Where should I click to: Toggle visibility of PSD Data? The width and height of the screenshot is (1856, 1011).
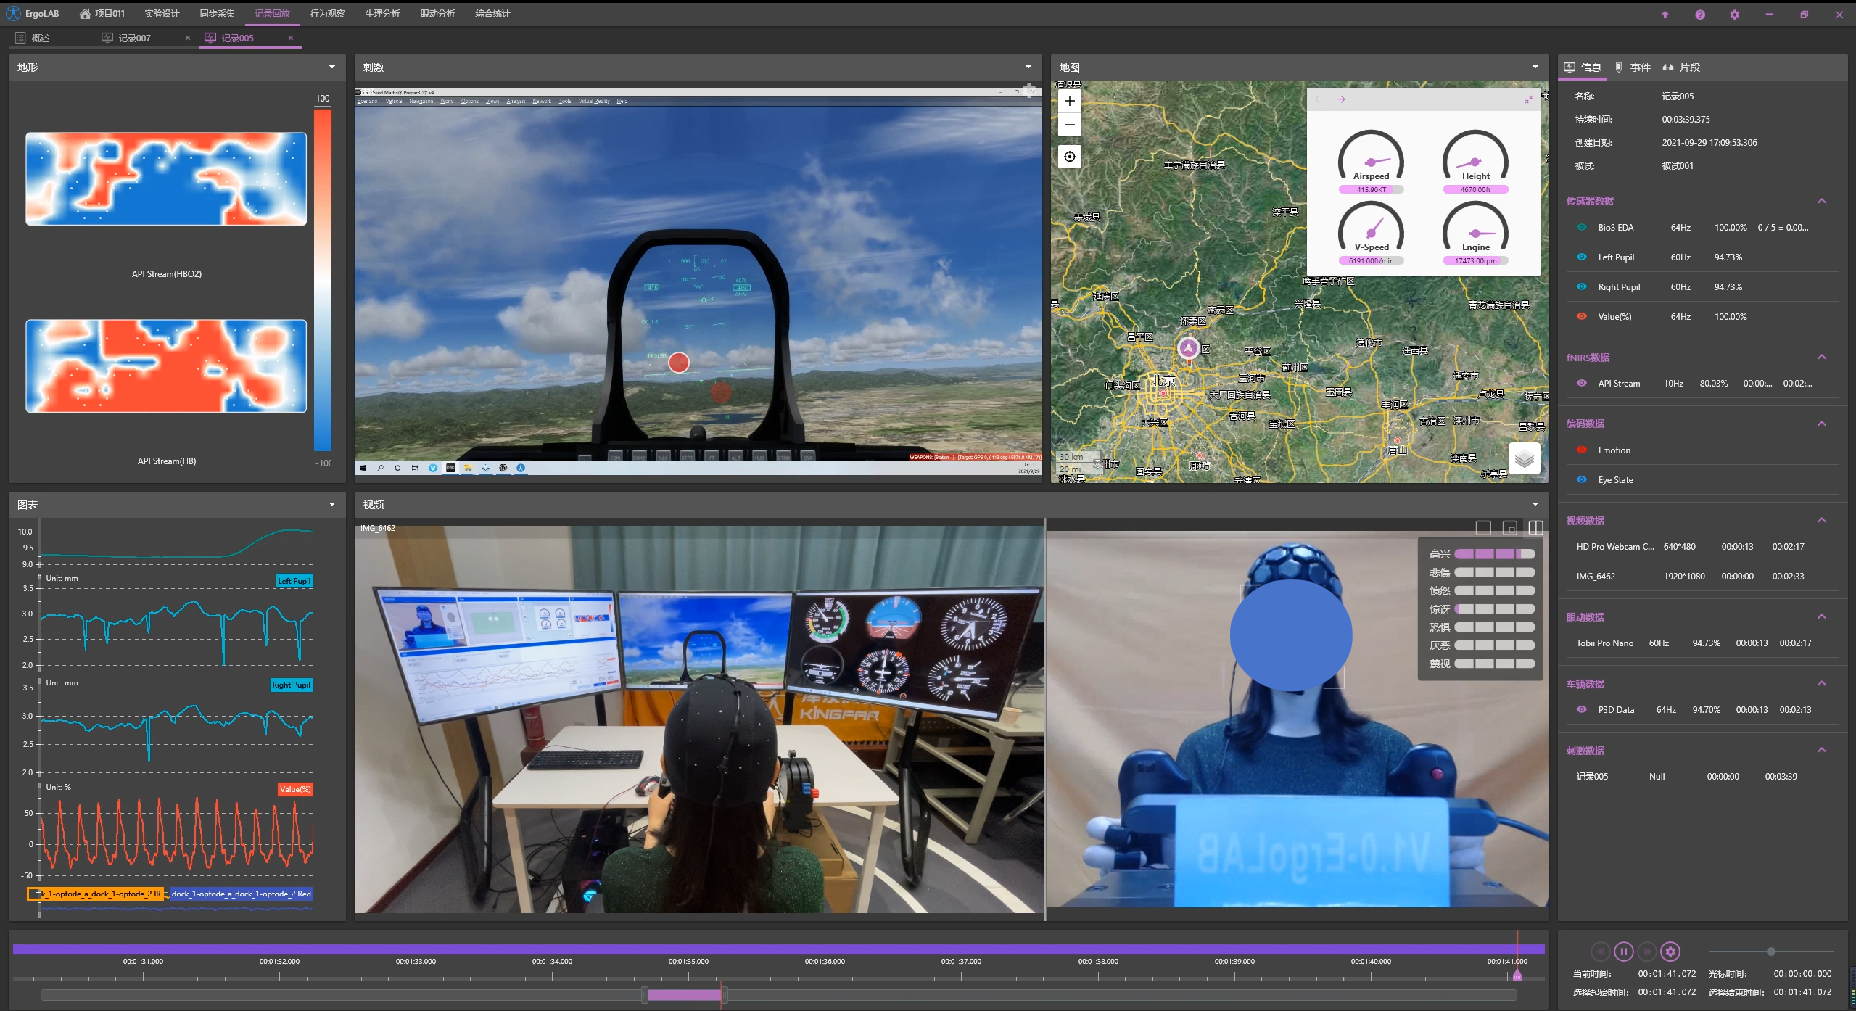tap(1581, 709)
